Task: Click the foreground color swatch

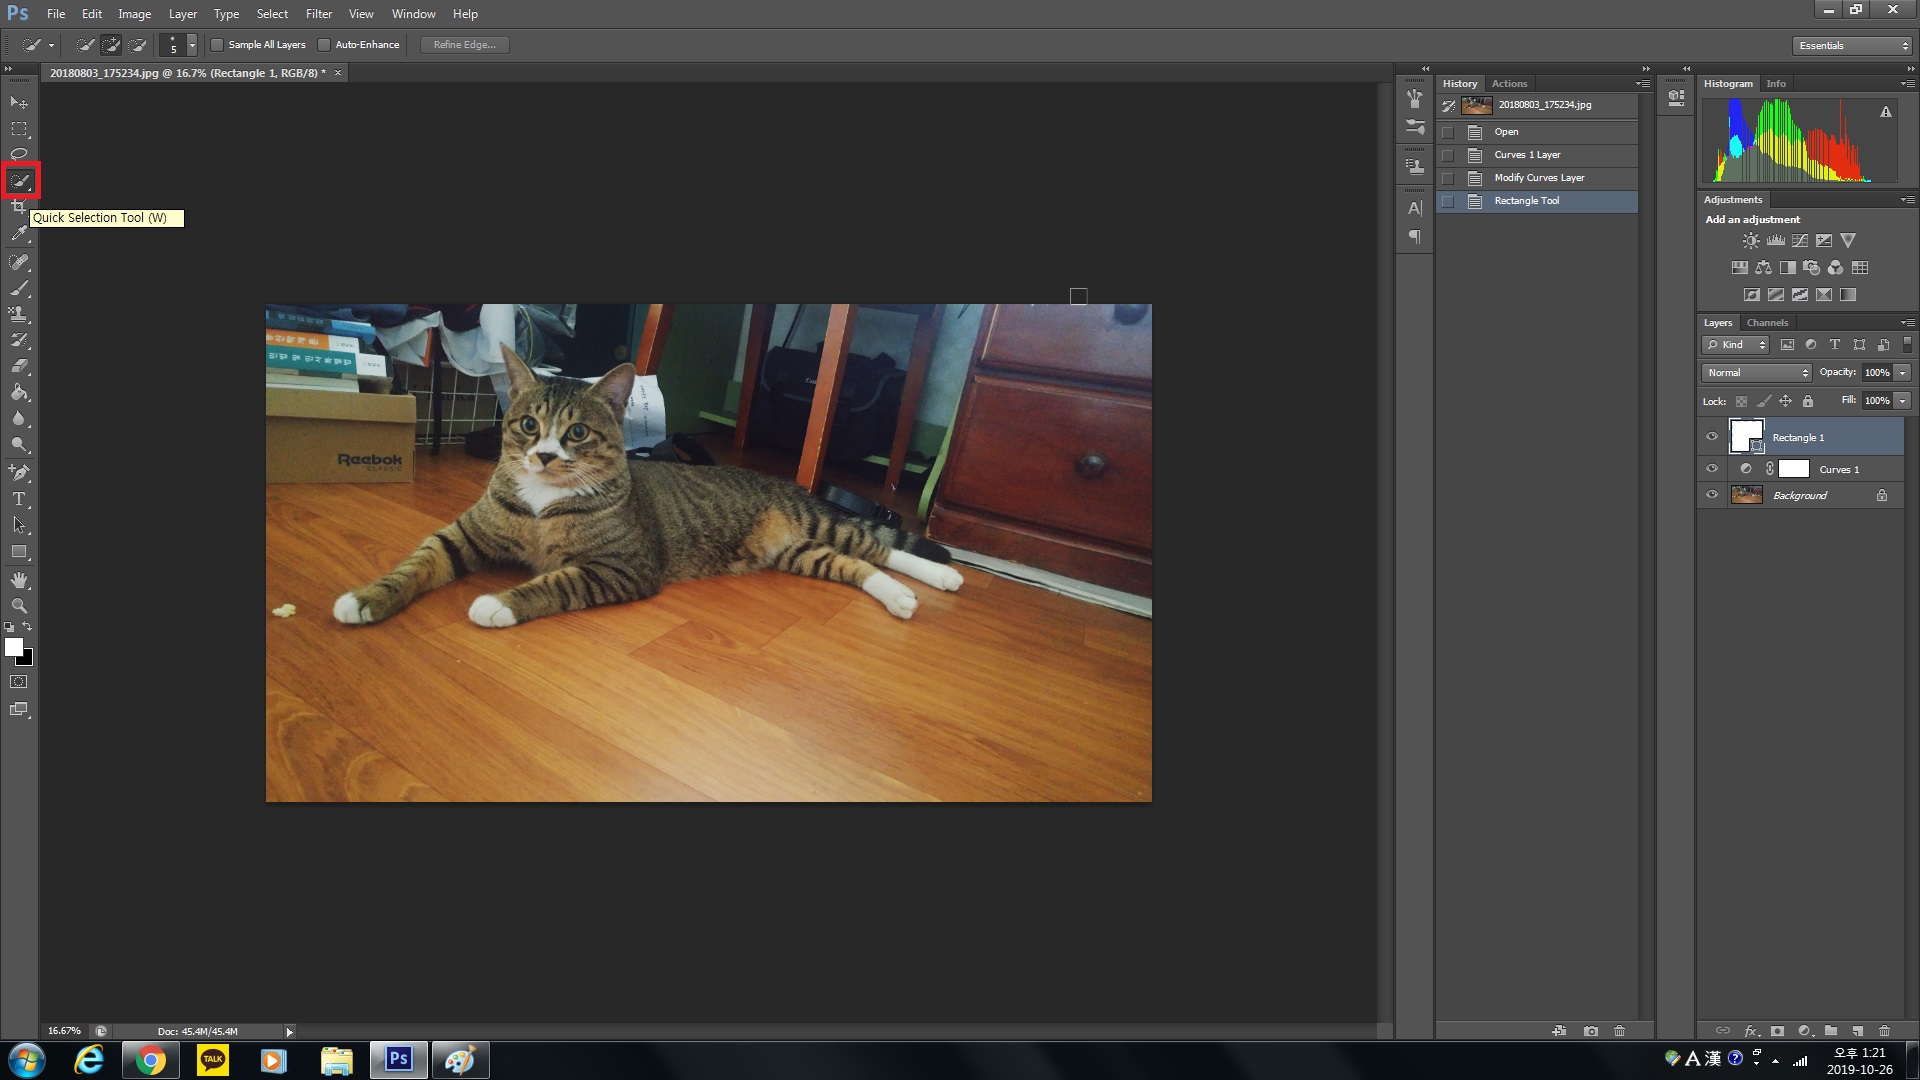Action: tap(13, 647)
